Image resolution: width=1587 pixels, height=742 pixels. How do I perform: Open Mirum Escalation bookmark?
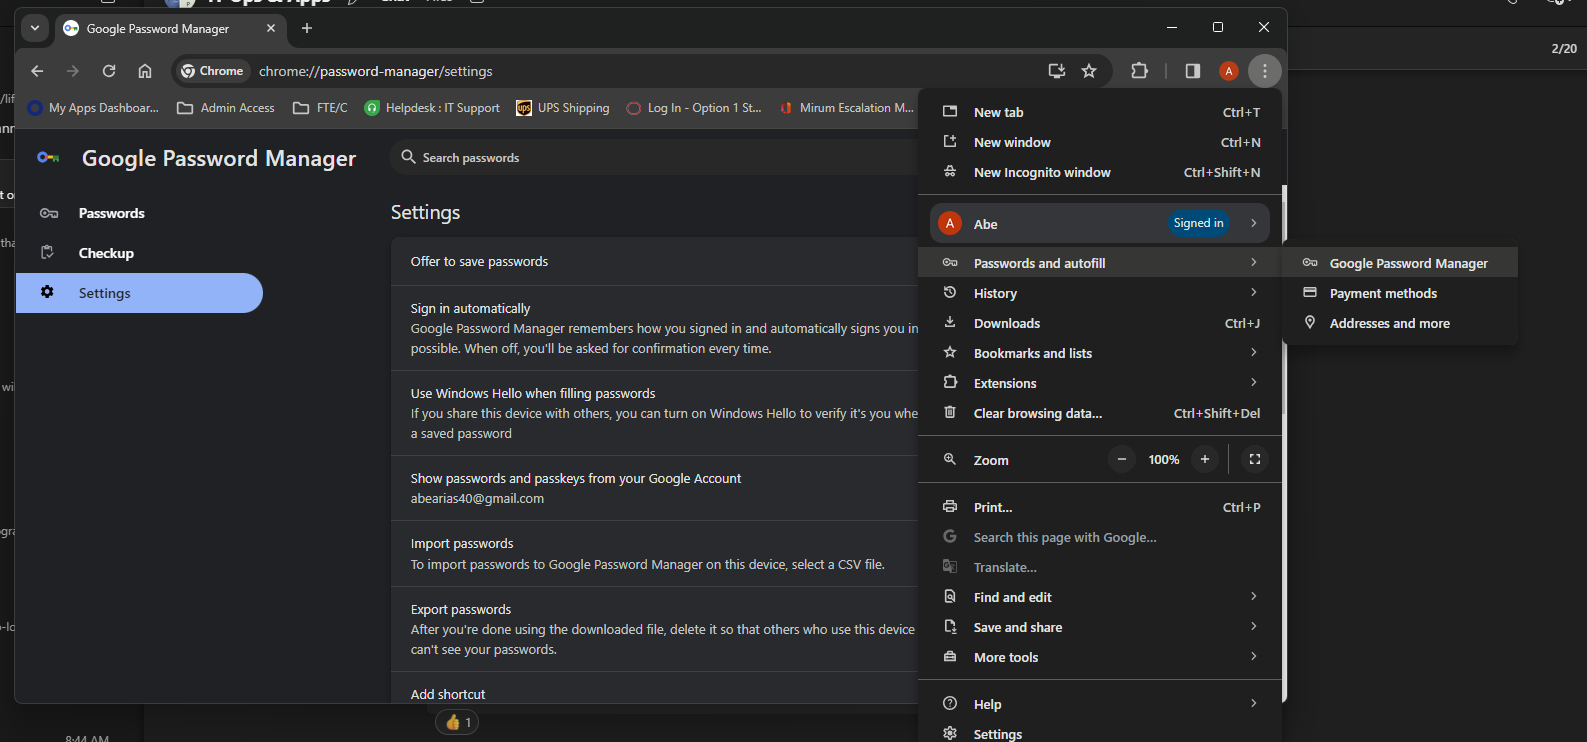(x=846, y=108)
